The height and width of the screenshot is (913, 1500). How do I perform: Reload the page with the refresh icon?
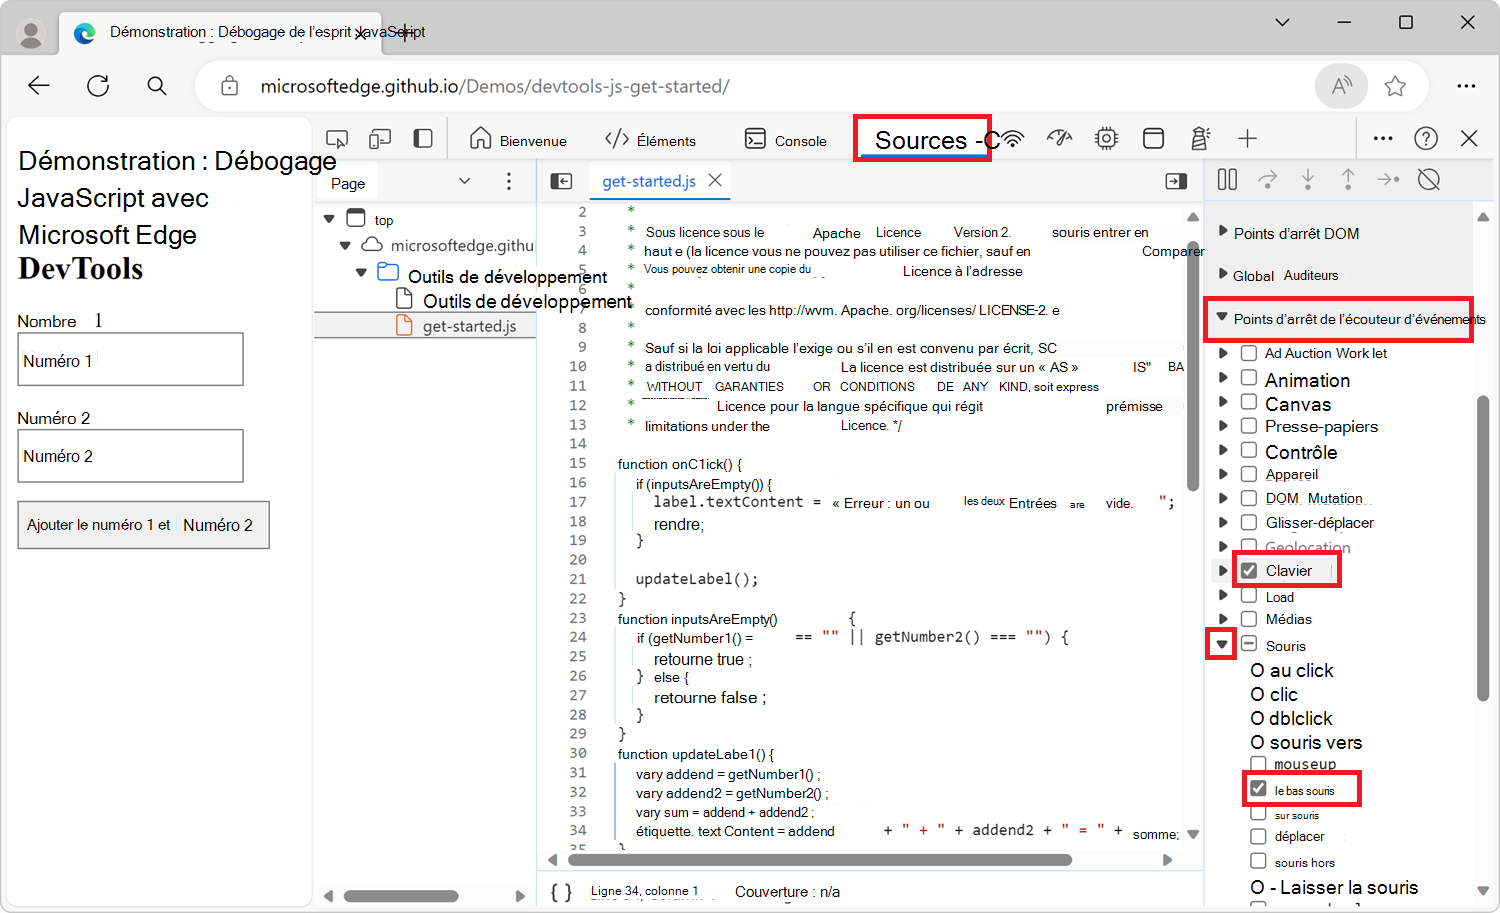pyautogui.click(x=98, y=86)
